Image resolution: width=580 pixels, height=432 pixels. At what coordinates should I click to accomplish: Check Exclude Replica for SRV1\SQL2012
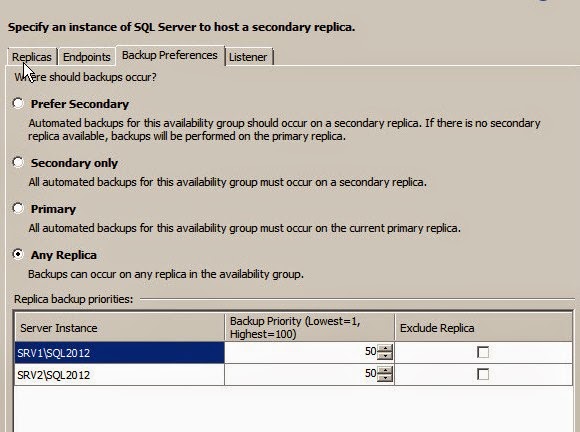tap(483, 352)
